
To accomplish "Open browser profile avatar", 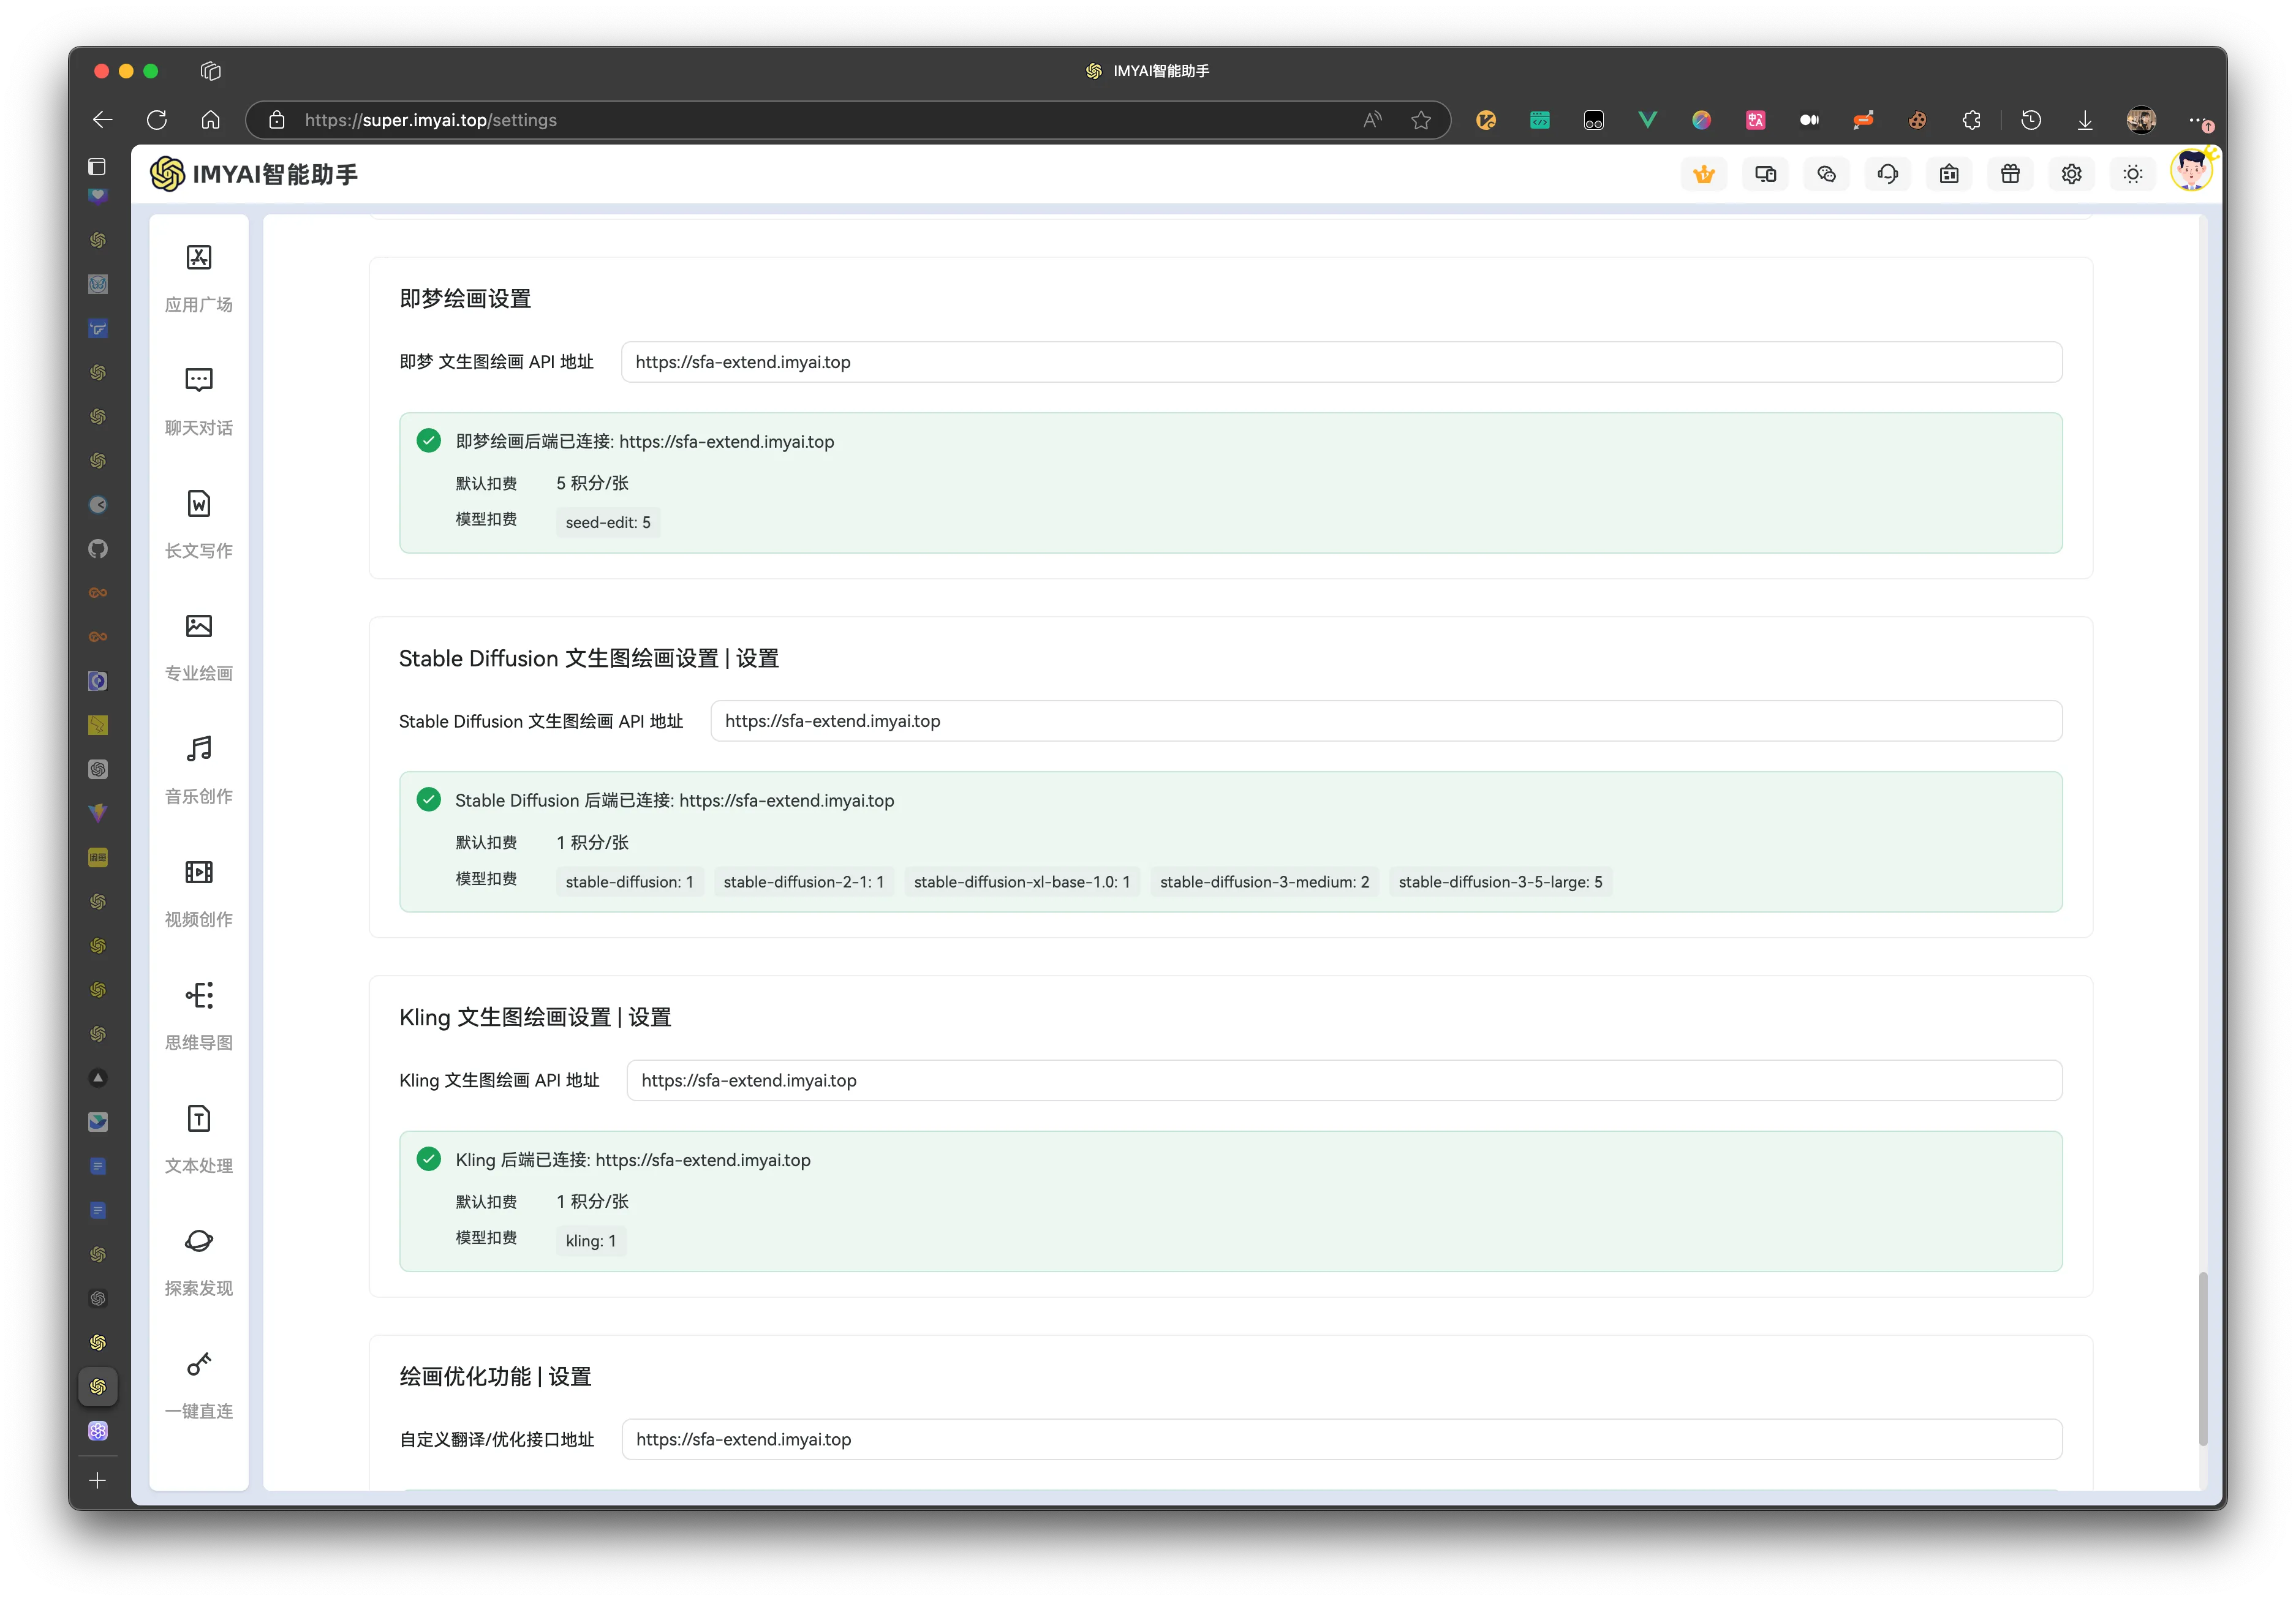I will coord(2140,120).
